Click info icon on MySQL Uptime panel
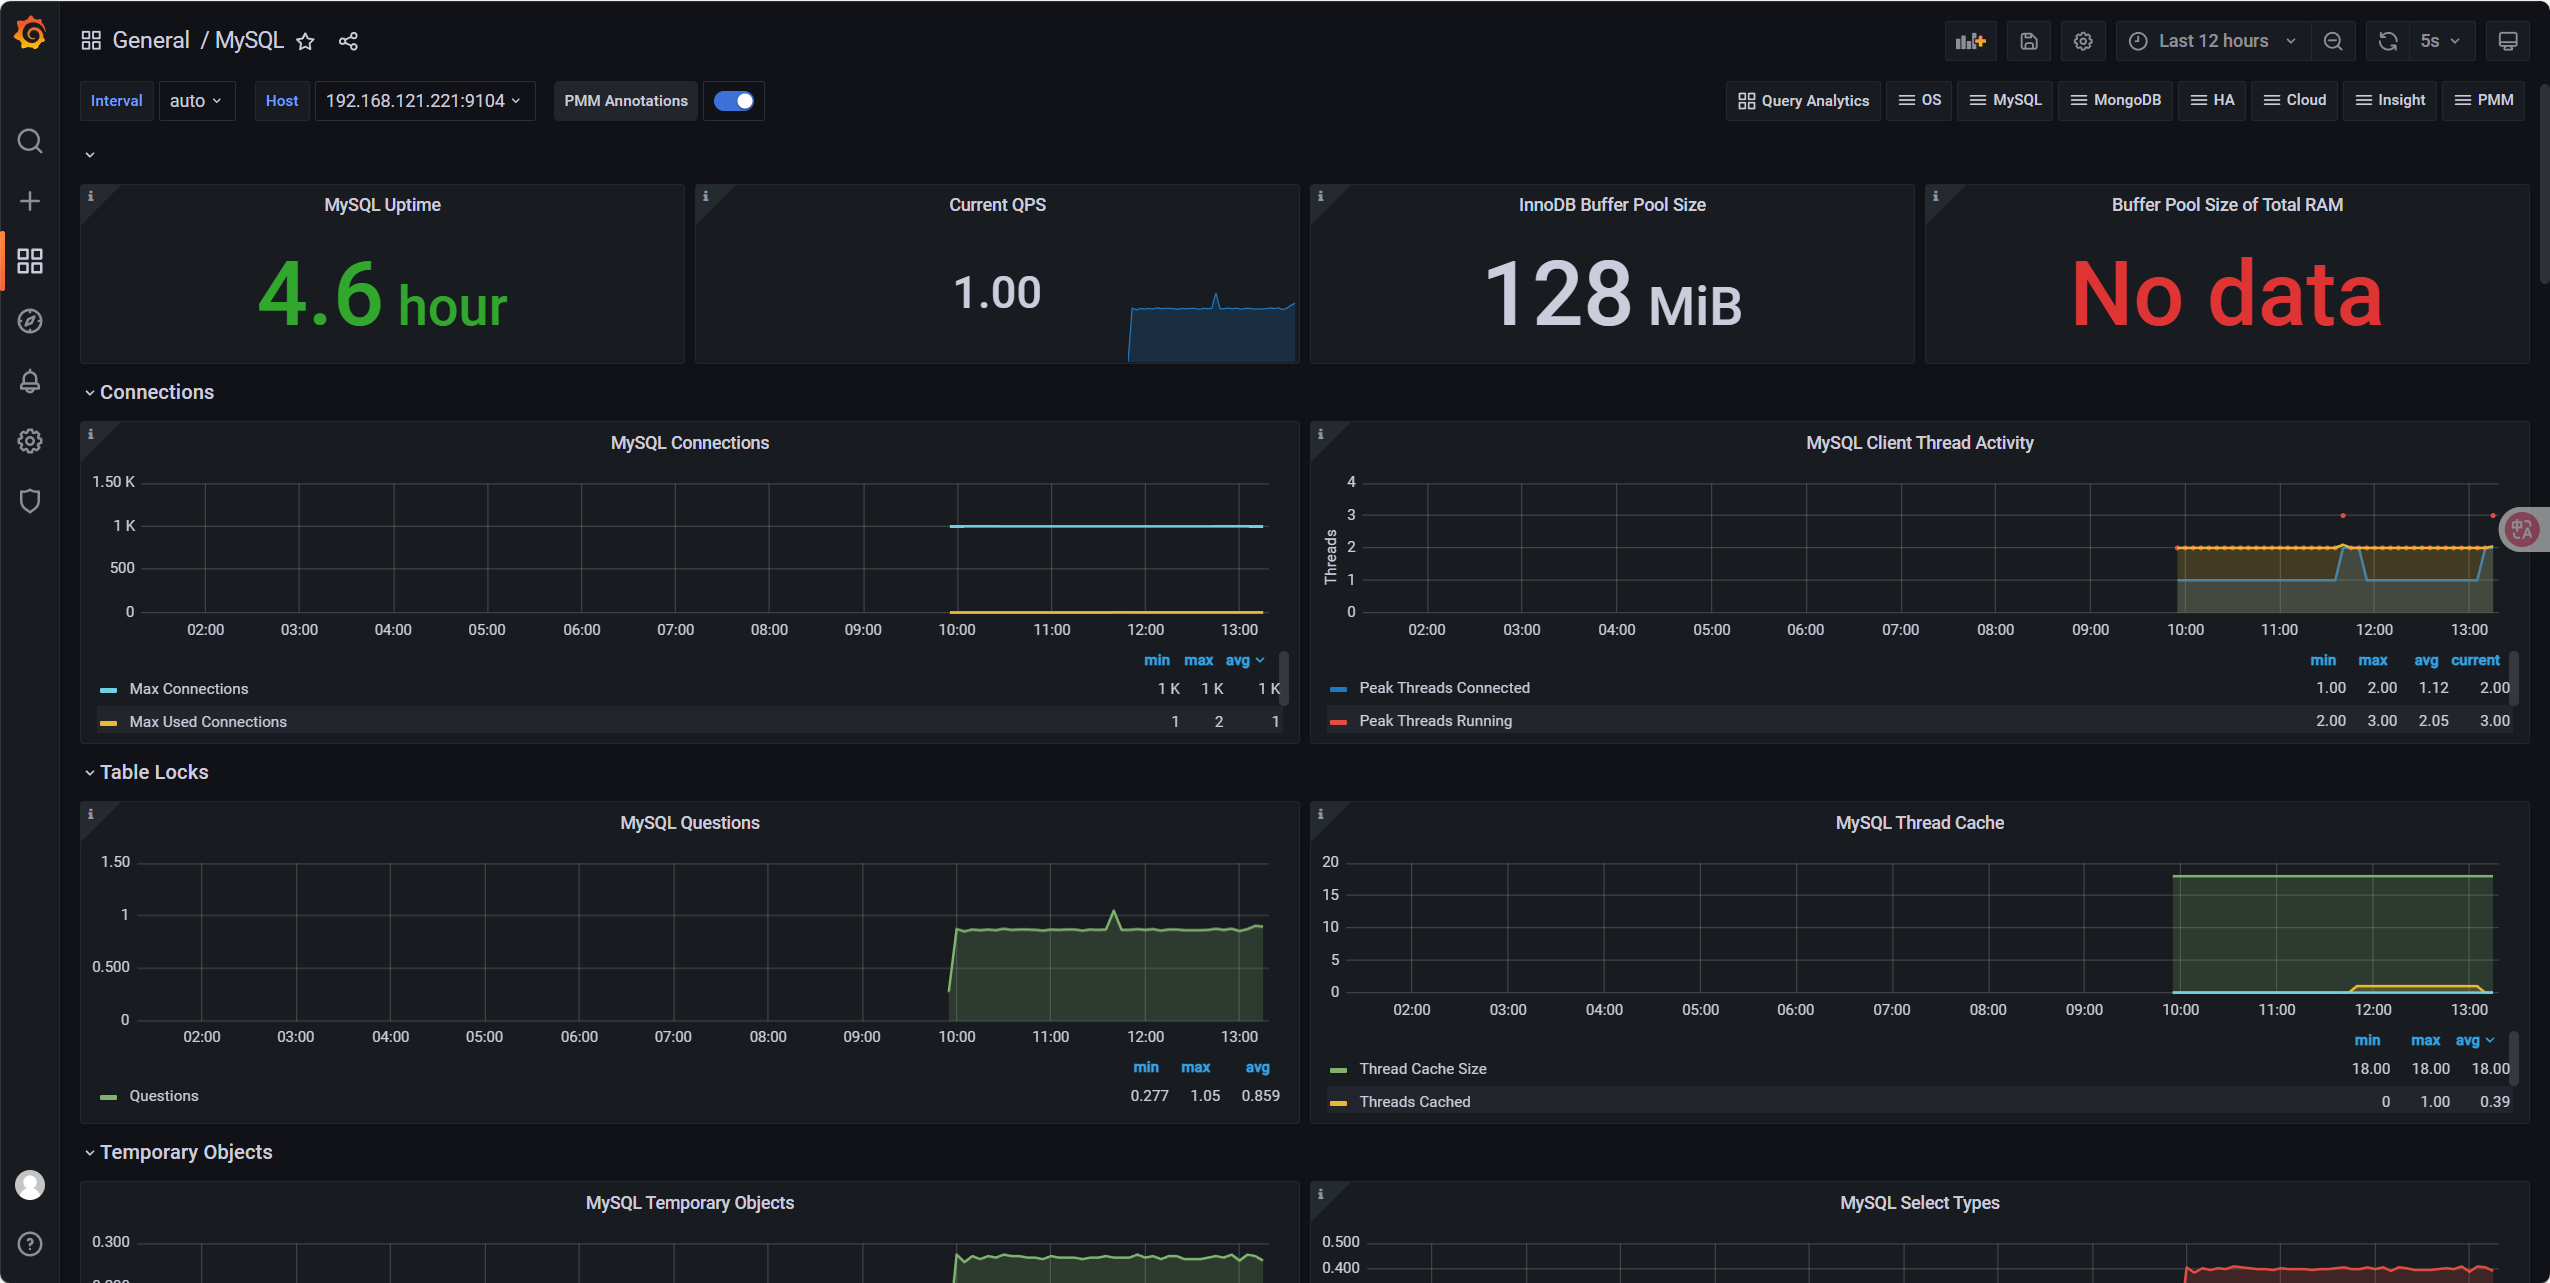This screenshot has height=1283, width=2550. point(91,196)
